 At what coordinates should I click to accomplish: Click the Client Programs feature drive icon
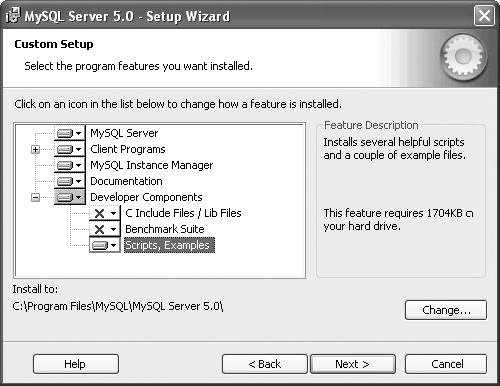tap(65, 149)
